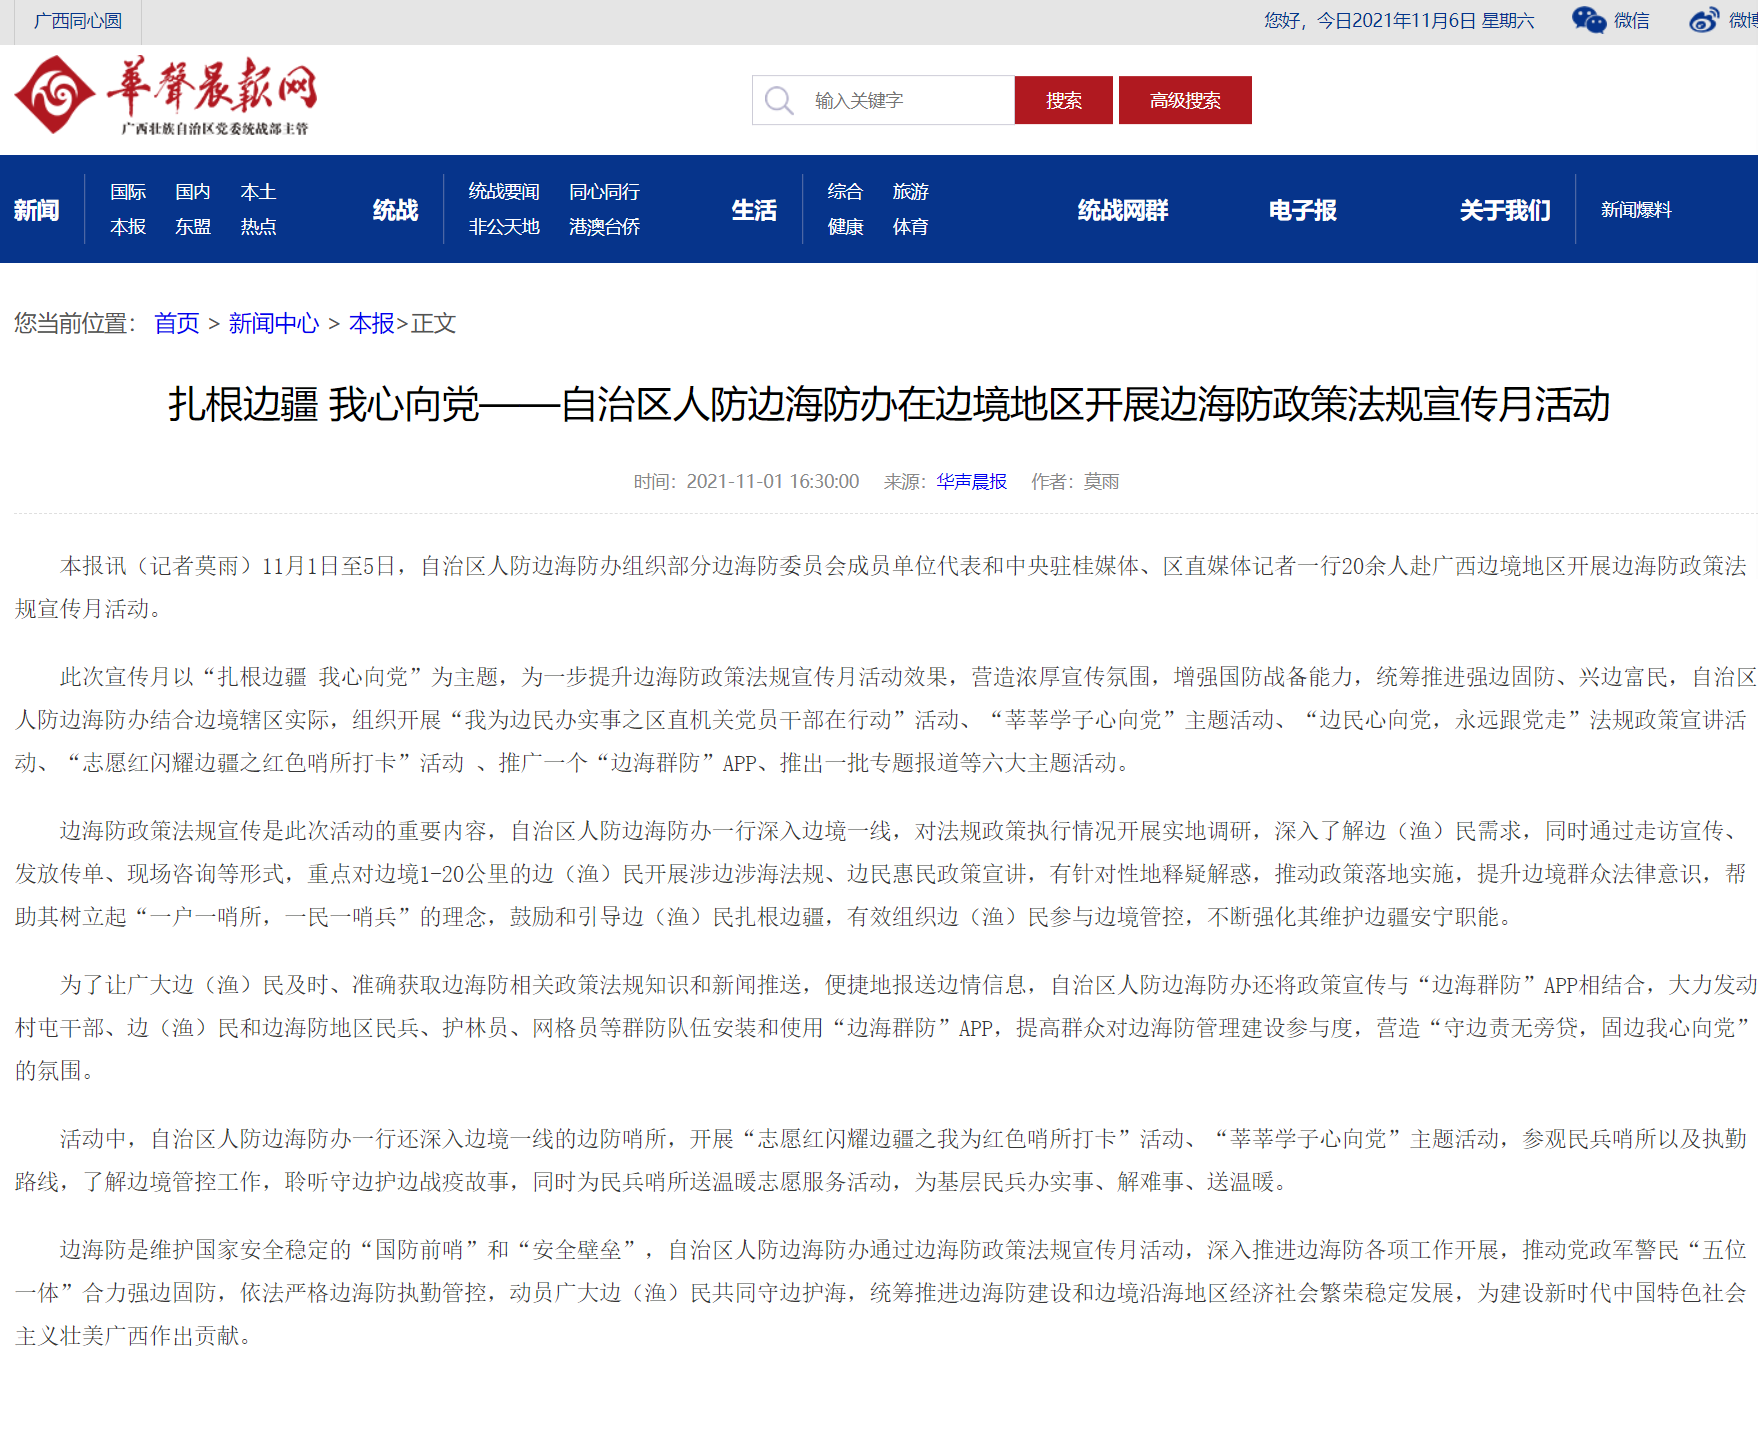Click the WeChat icon in top bar
This screenshot has height=1444, width=1758.
[x=1588, y=20]
